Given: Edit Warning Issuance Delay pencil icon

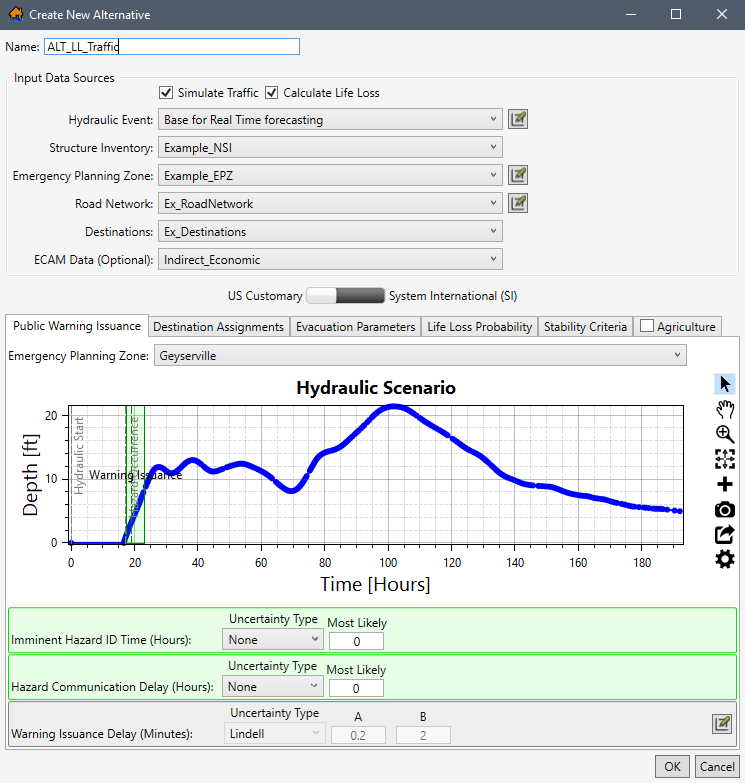Looking at the screenshot, I should pos(722,724).
